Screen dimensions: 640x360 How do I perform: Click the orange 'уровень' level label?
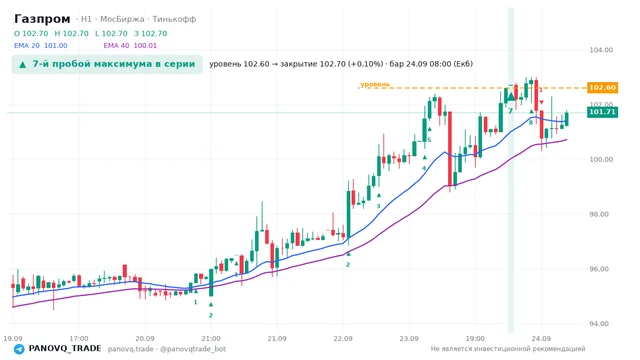[375, 84]
